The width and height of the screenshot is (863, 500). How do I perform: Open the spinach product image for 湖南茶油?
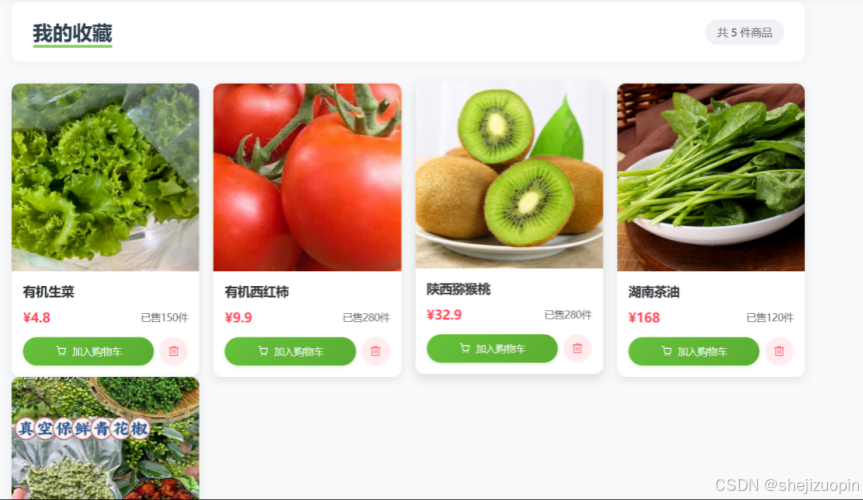[711, 177]
